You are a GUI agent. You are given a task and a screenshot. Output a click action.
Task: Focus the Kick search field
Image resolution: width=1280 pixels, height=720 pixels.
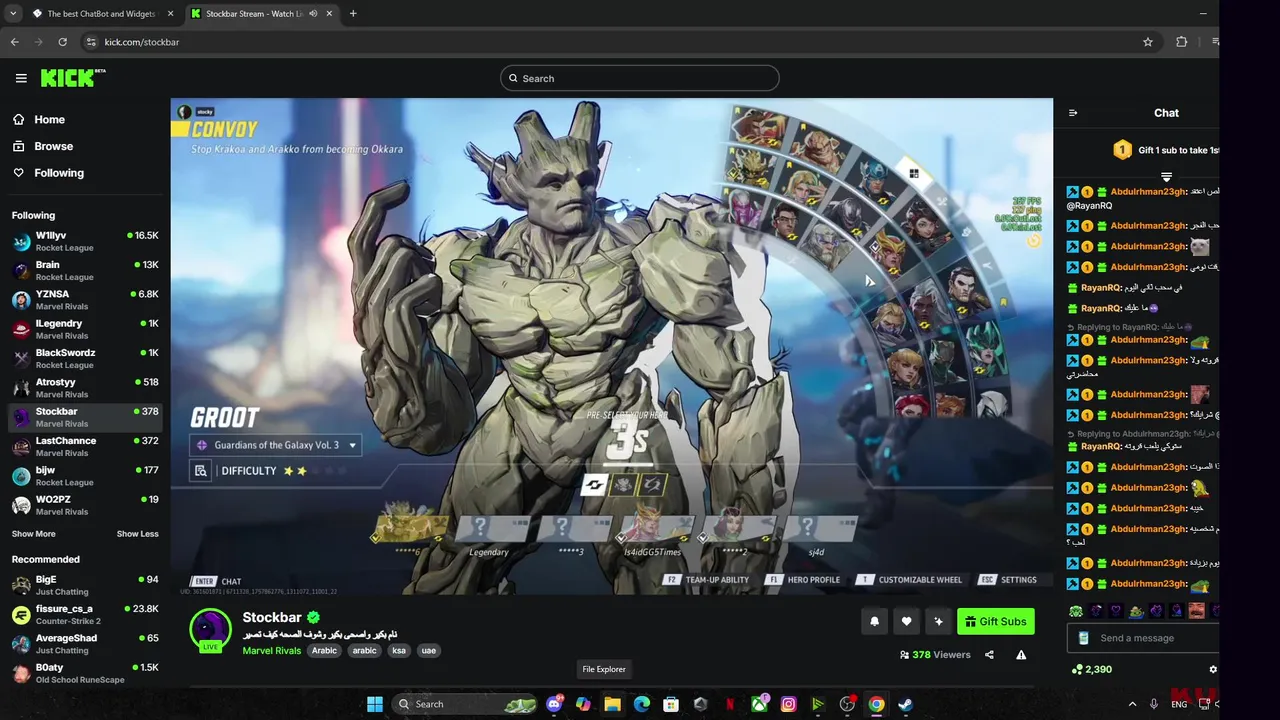640,78
